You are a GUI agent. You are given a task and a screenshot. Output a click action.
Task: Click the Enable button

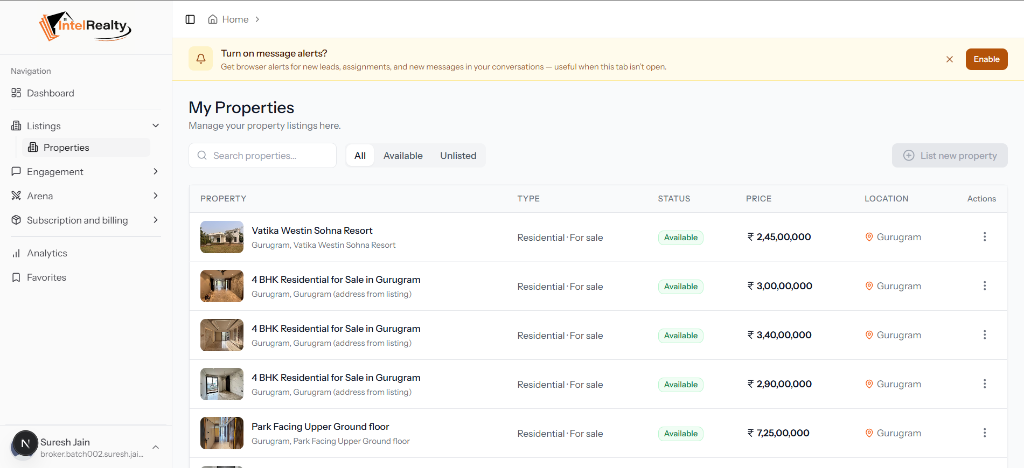[986, 59]
